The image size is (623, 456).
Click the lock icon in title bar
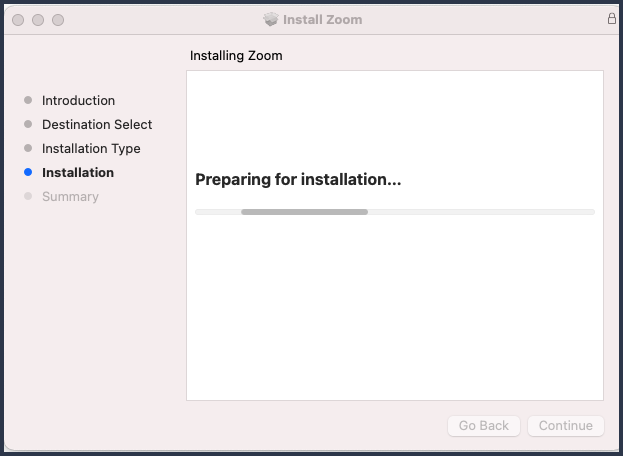point(612,18)
